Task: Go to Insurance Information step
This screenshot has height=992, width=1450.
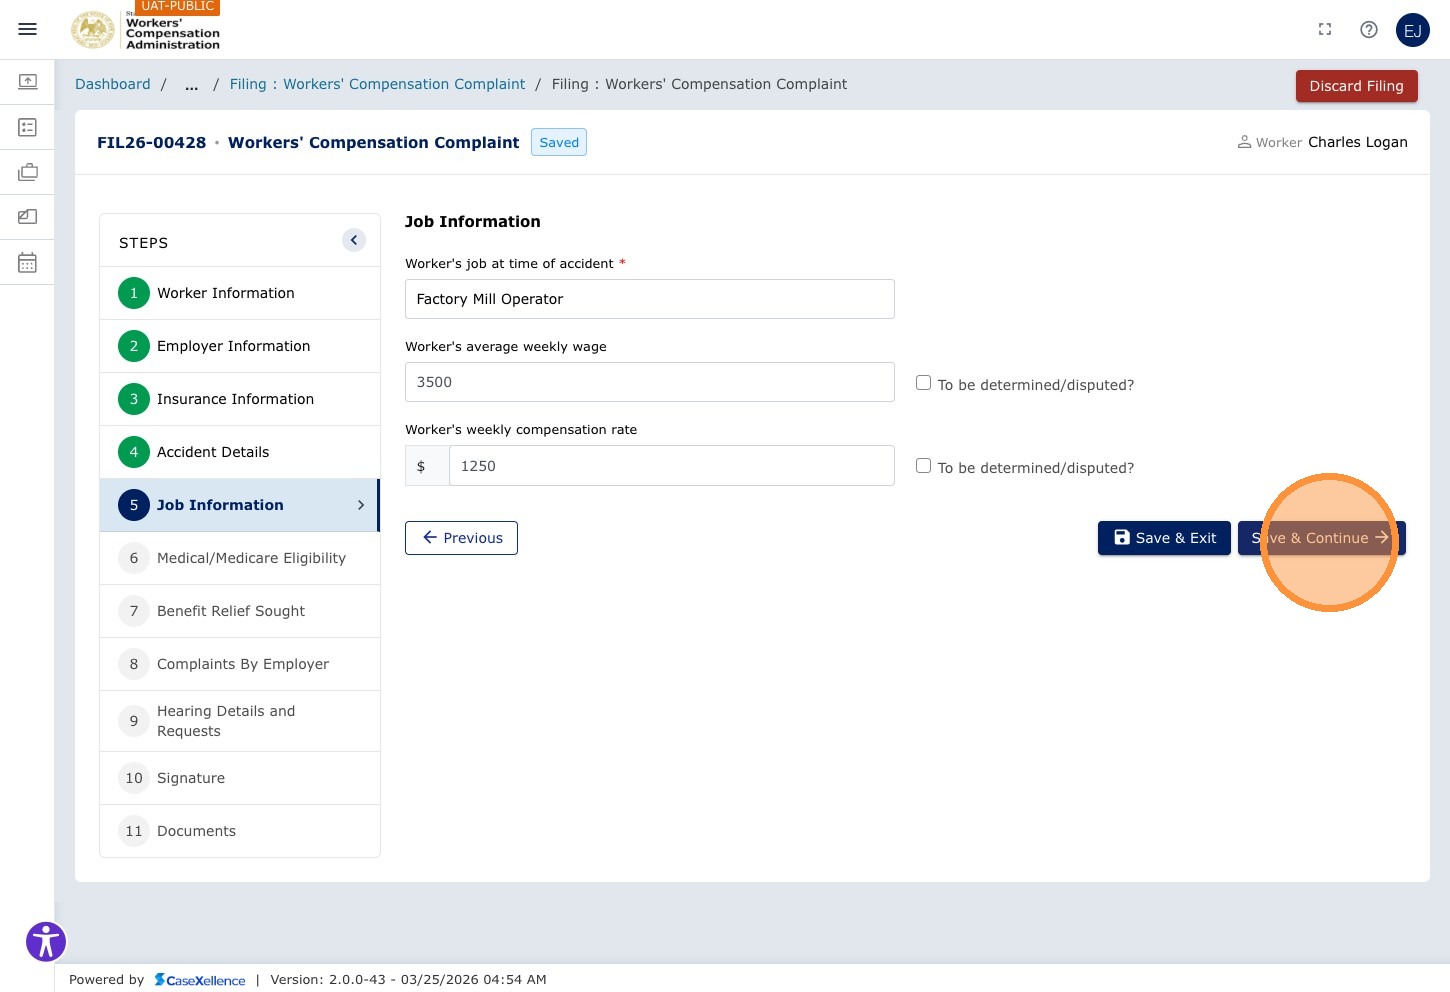Action: [x=240, y=399]
